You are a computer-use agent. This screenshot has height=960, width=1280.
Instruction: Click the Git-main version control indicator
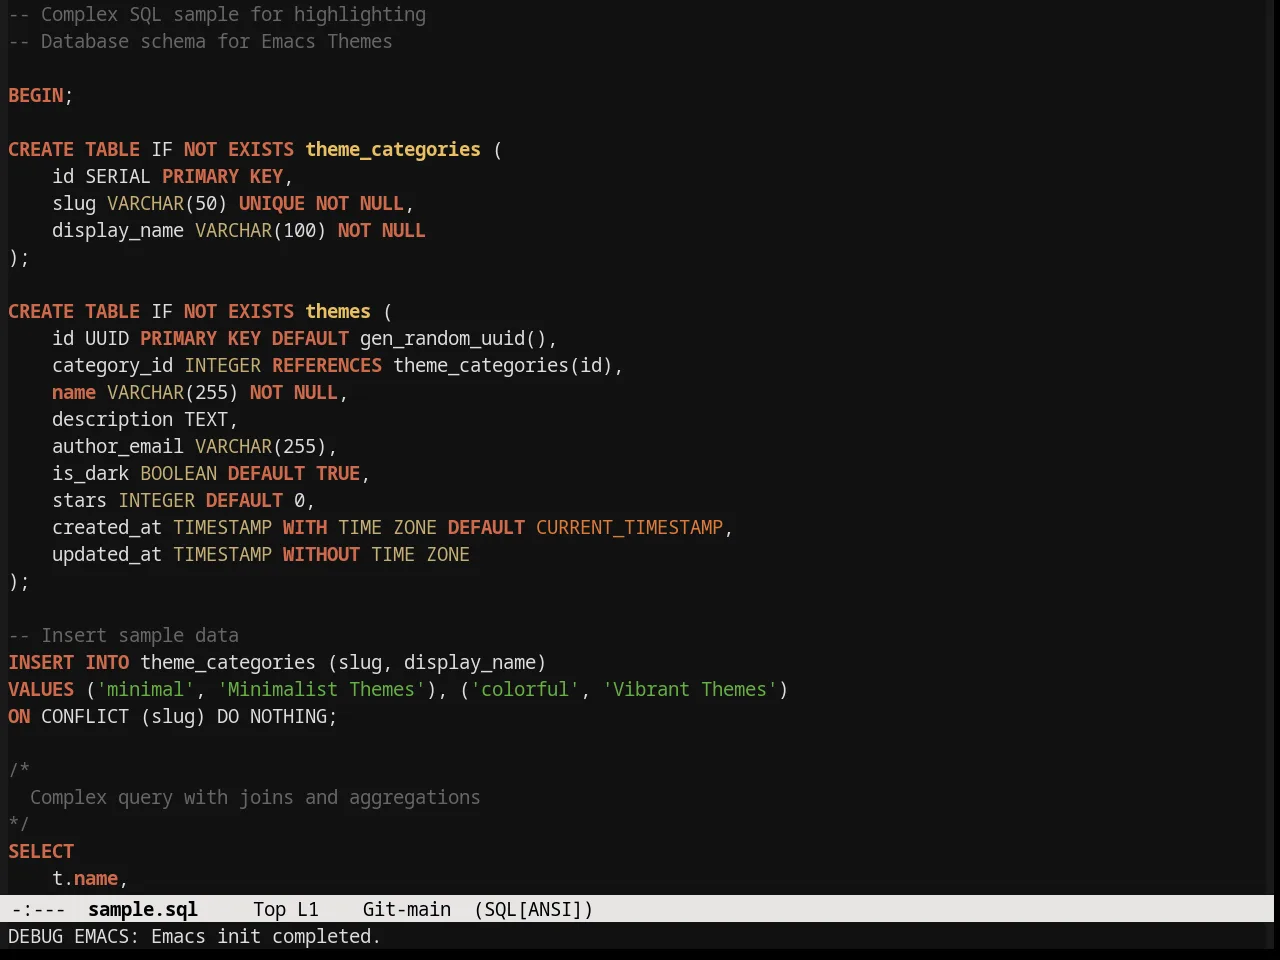tap(406, 909)
